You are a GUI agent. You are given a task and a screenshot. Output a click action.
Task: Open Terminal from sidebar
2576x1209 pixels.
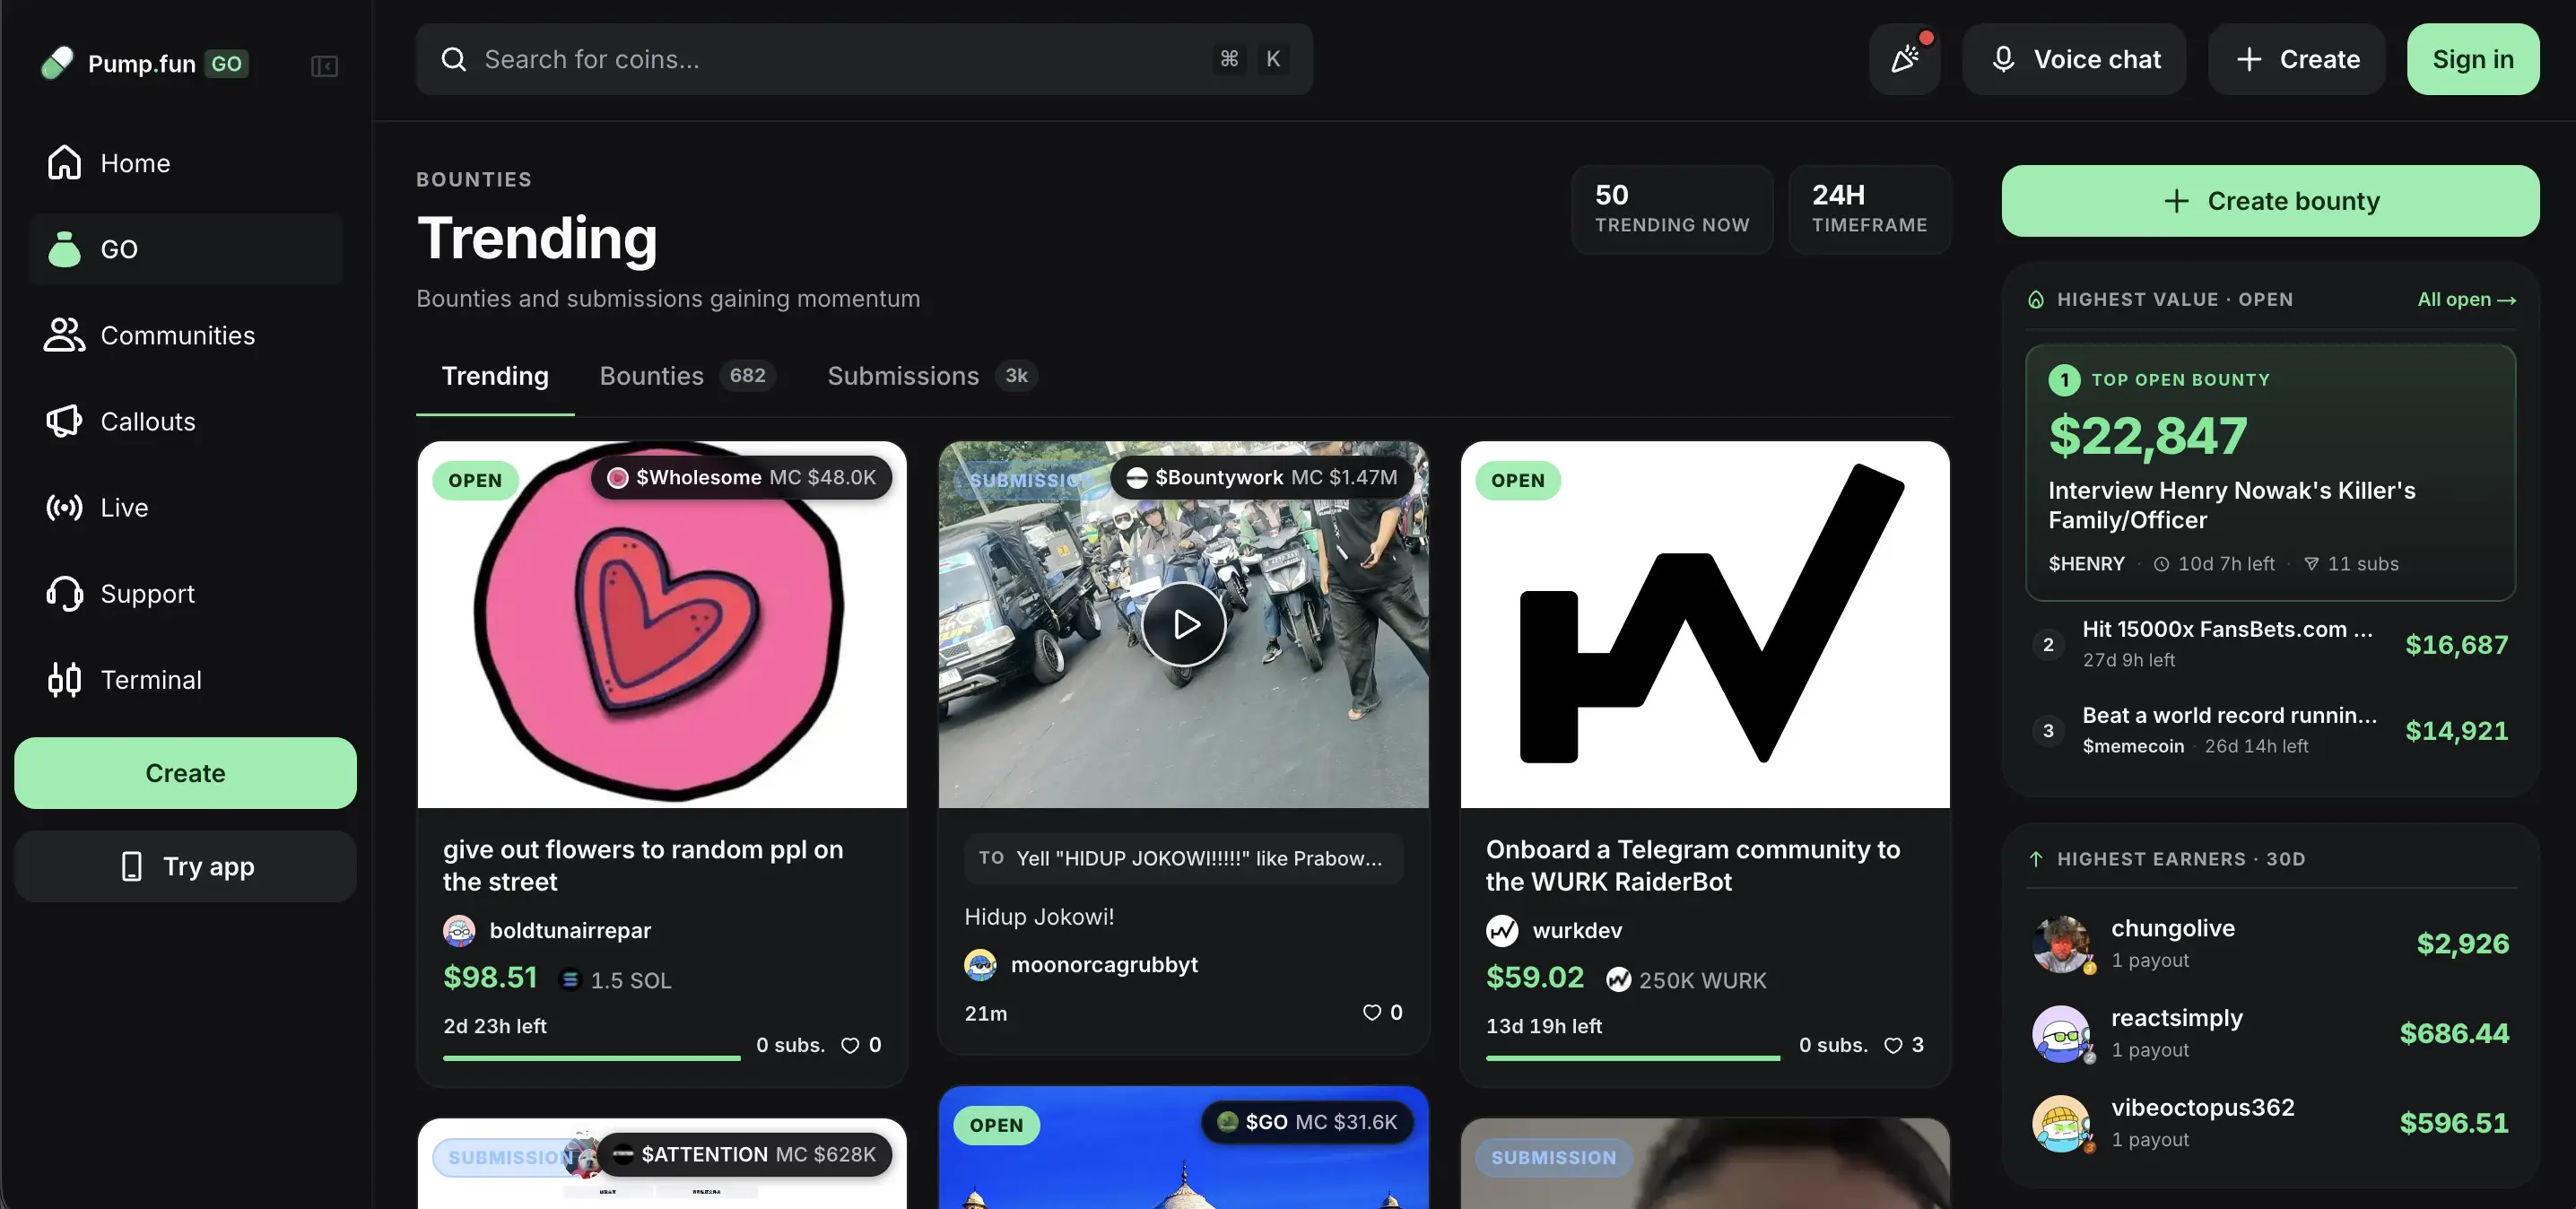pos(186,679)
